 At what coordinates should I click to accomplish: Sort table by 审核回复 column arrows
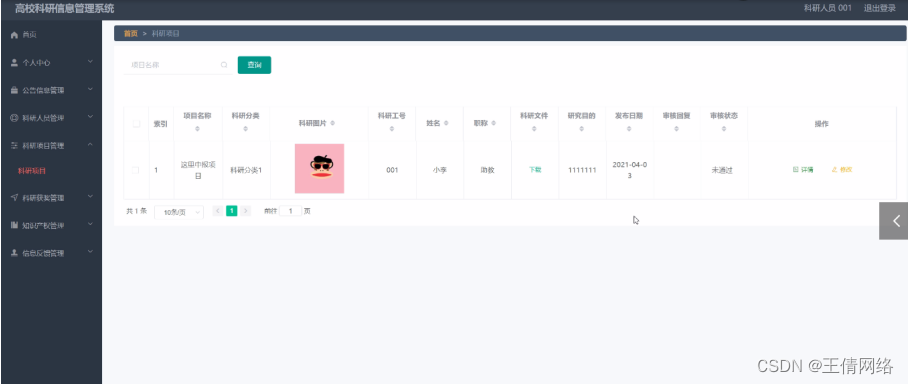(x=677, y=129)
